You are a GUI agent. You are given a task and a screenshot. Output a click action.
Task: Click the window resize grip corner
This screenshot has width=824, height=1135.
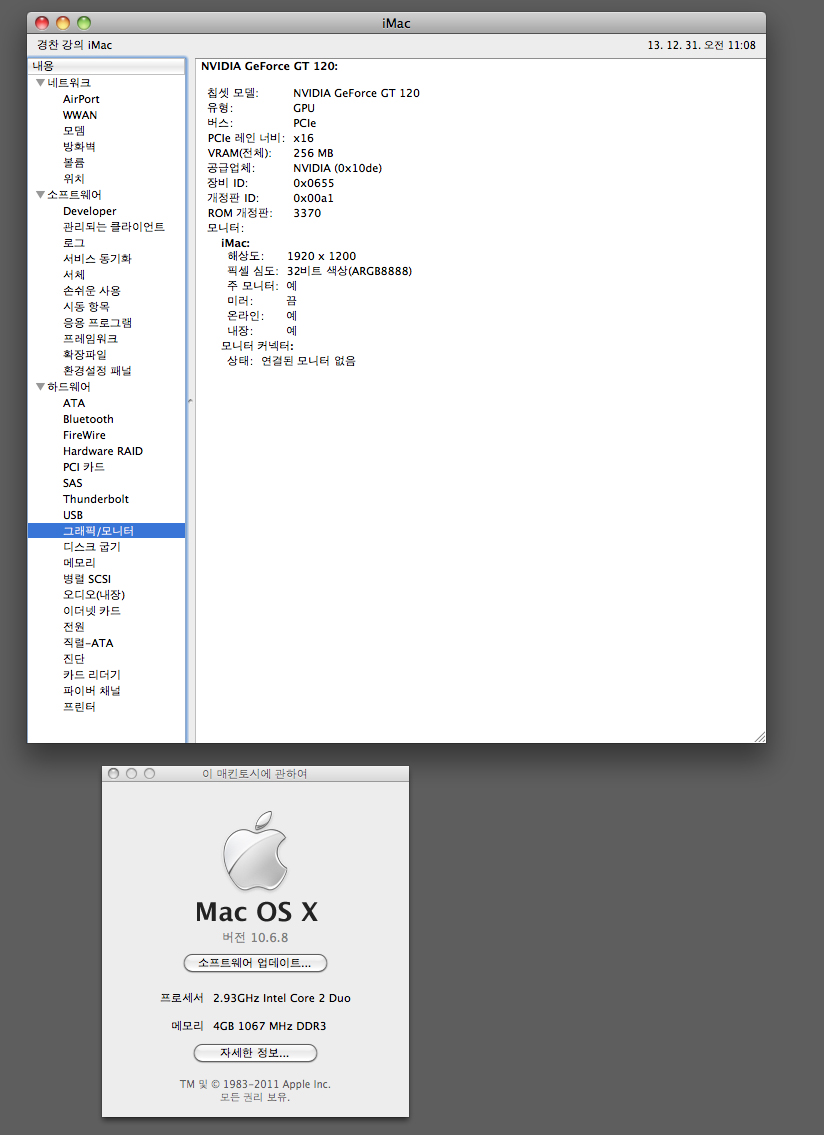pyautogui.click(x=759, y=736)
